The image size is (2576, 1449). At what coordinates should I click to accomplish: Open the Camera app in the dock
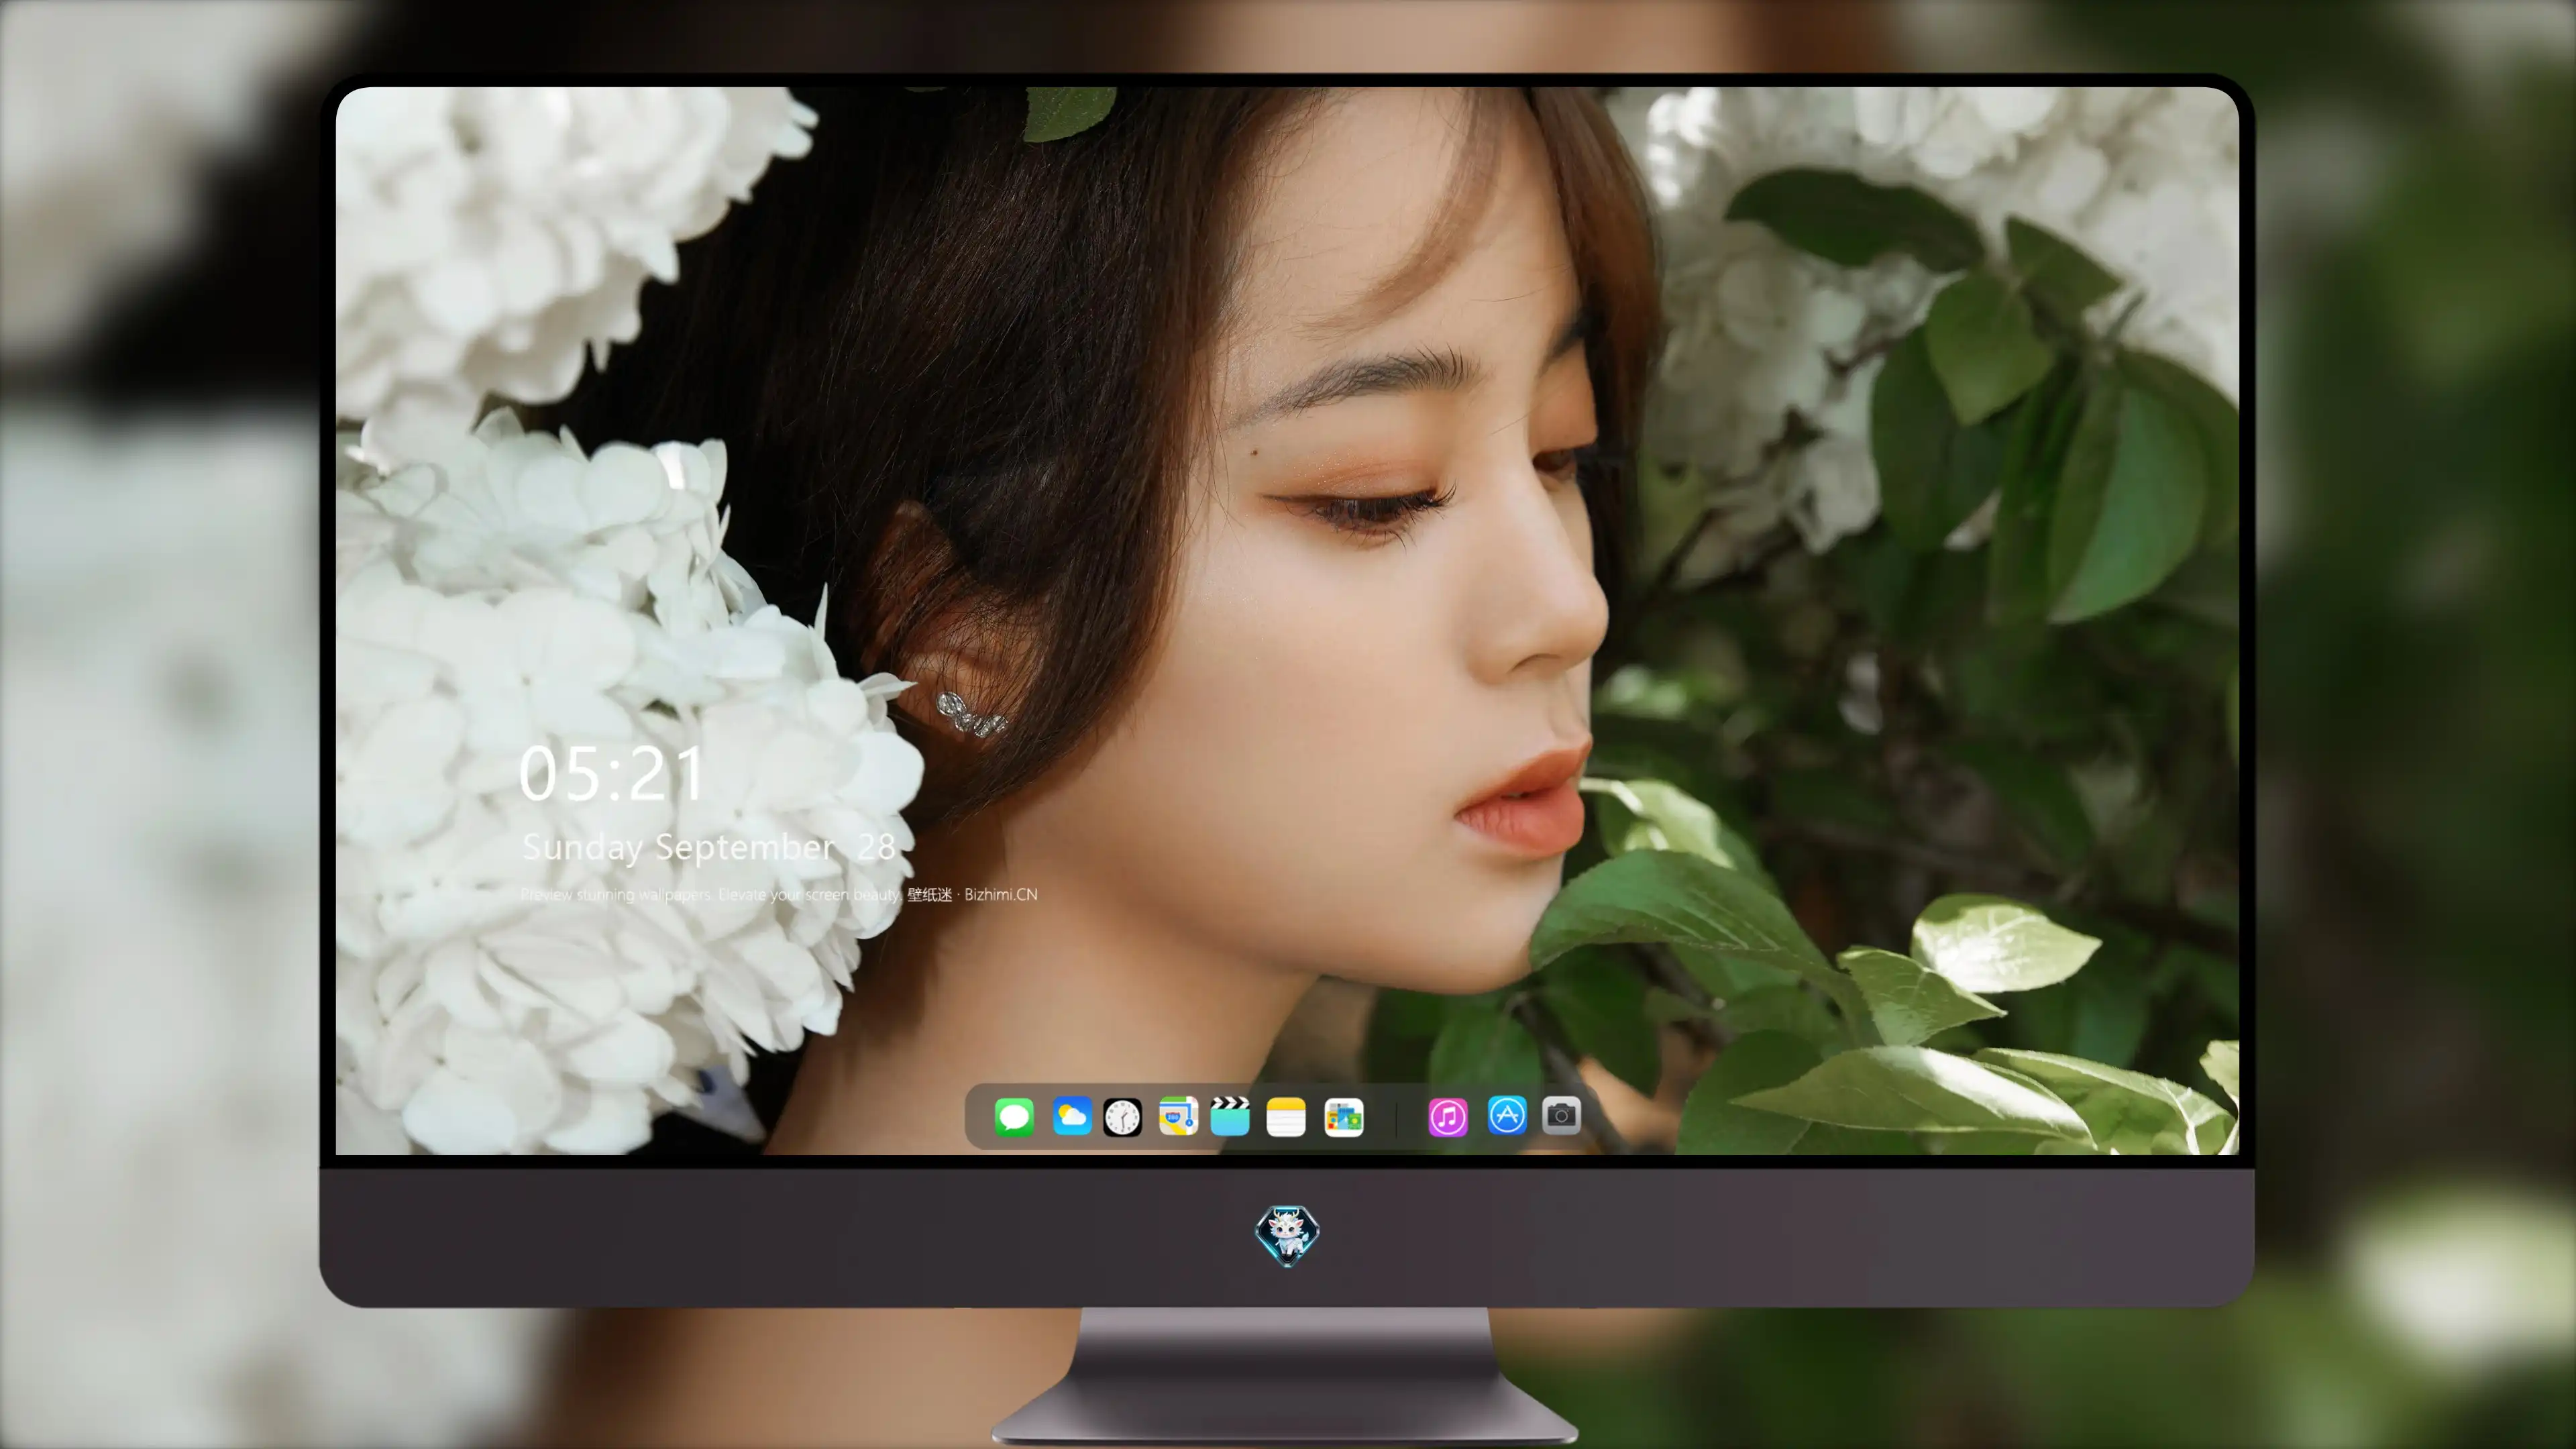1561,1115
